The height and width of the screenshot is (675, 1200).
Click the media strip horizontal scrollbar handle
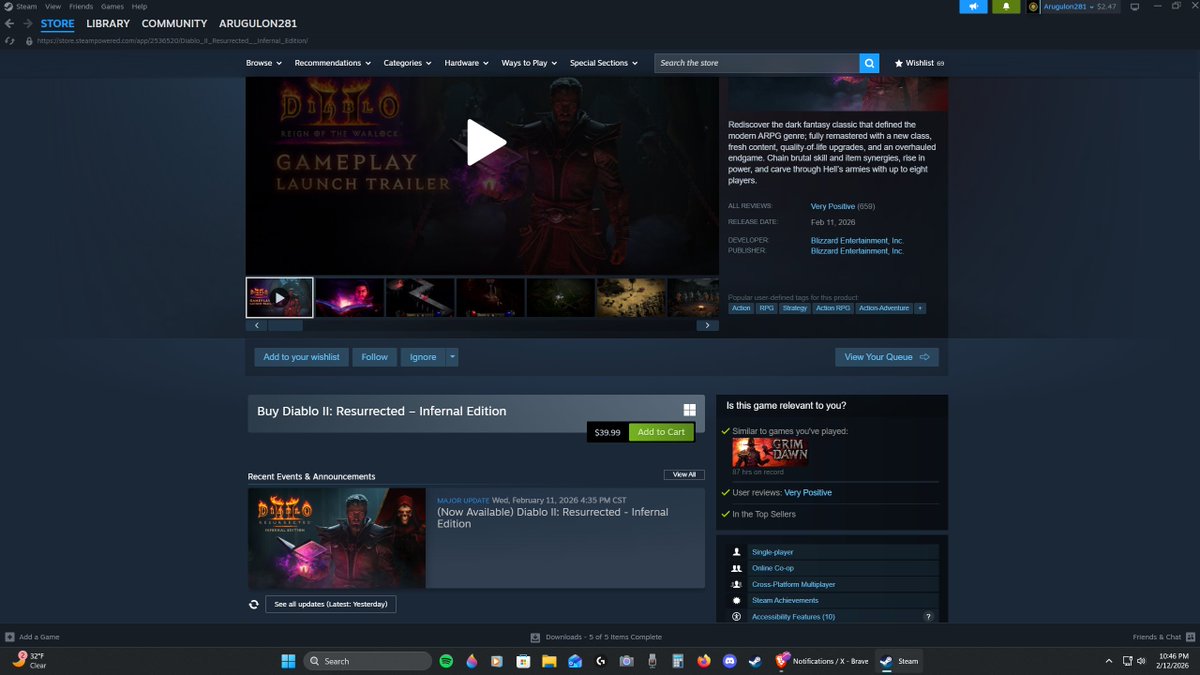tap(285, 325)
